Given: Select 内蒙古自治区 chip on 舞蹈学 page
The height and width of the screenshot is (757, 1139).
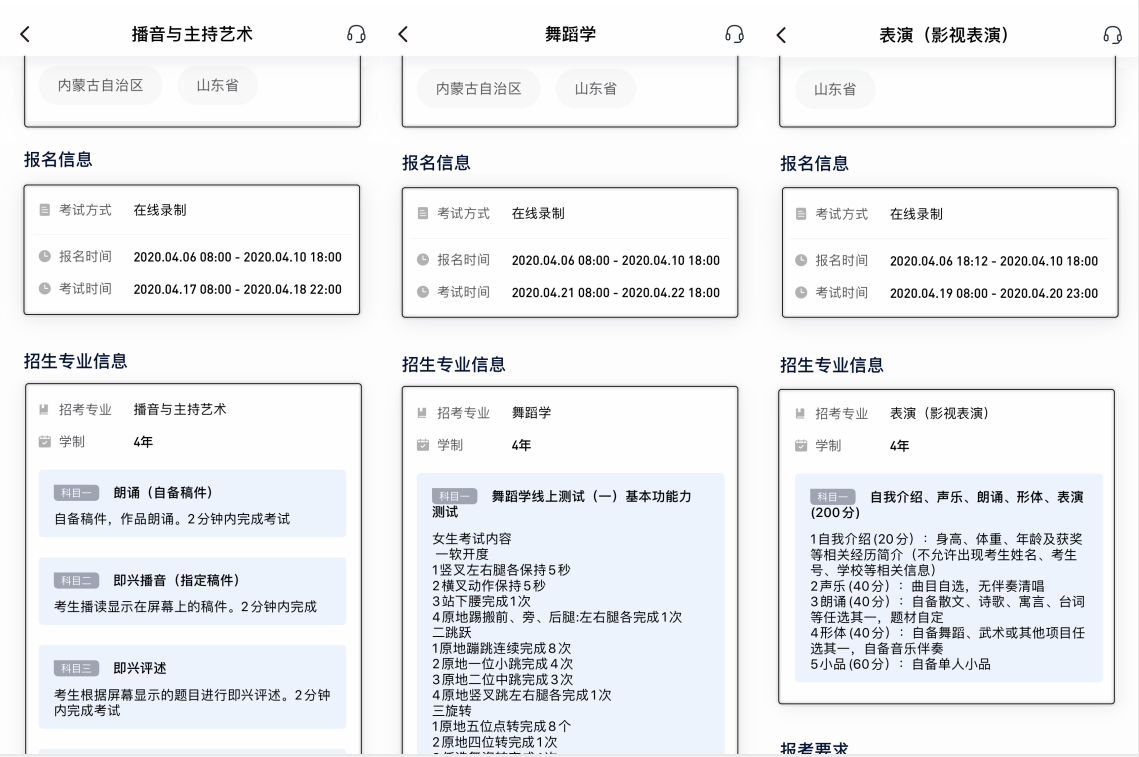Looking at the screenshot, I should [x=479, y=89].
